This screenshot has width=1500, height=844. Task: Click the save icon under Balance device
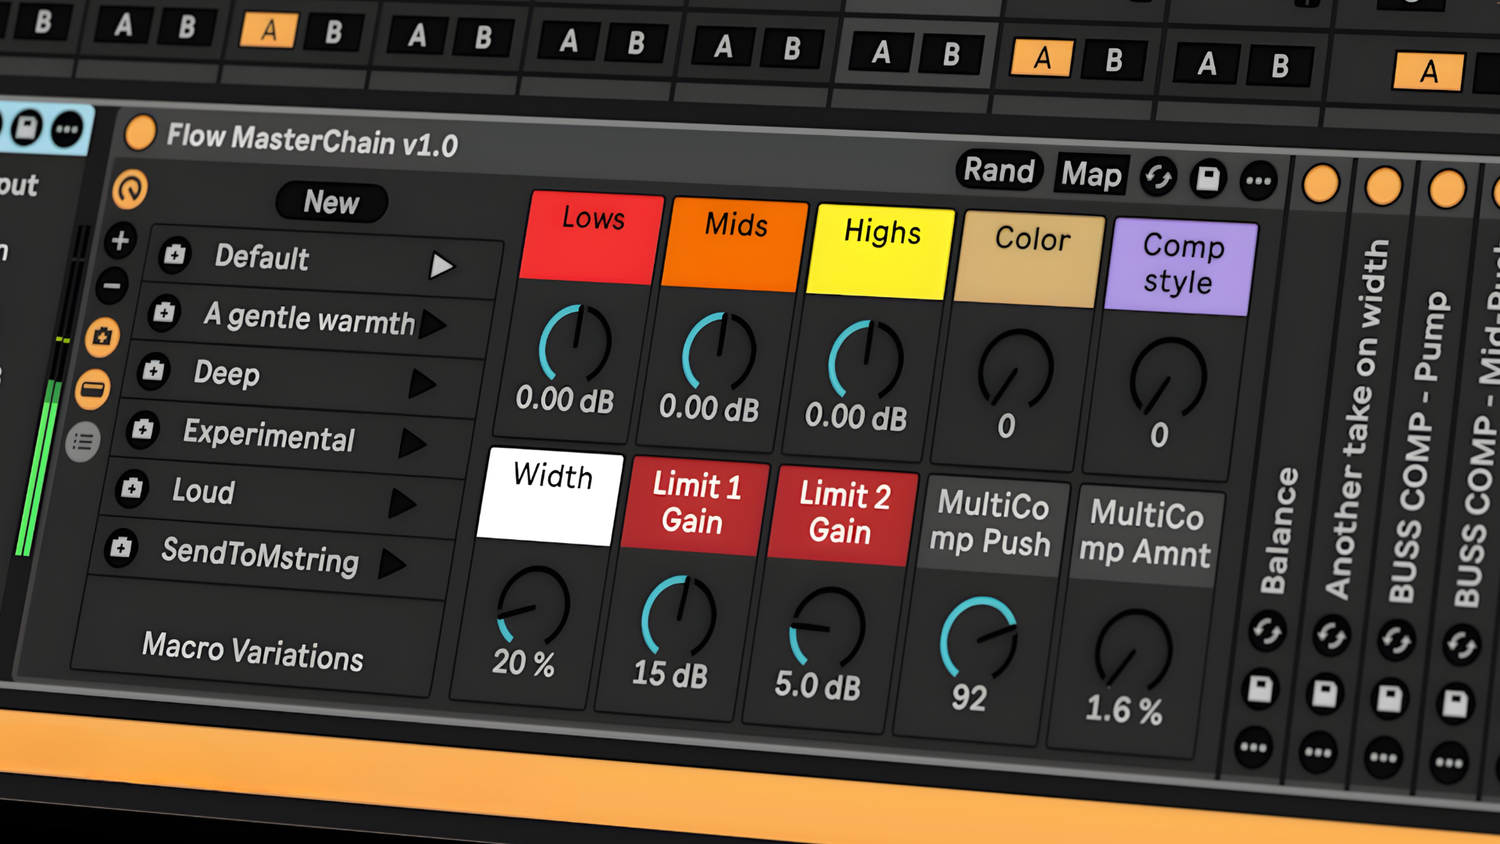pyautogui.click(x=1259, y=688)
